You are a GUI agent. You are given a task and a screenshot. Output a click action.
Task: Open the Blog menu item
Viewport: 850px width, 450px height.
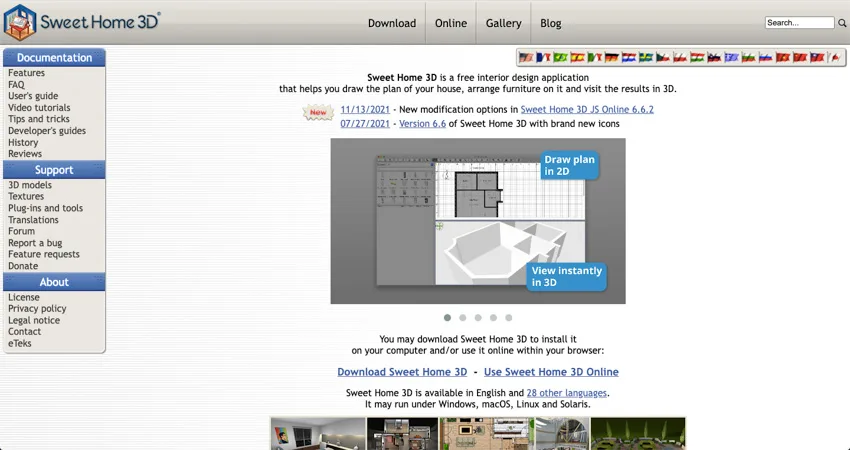[551, 23]
